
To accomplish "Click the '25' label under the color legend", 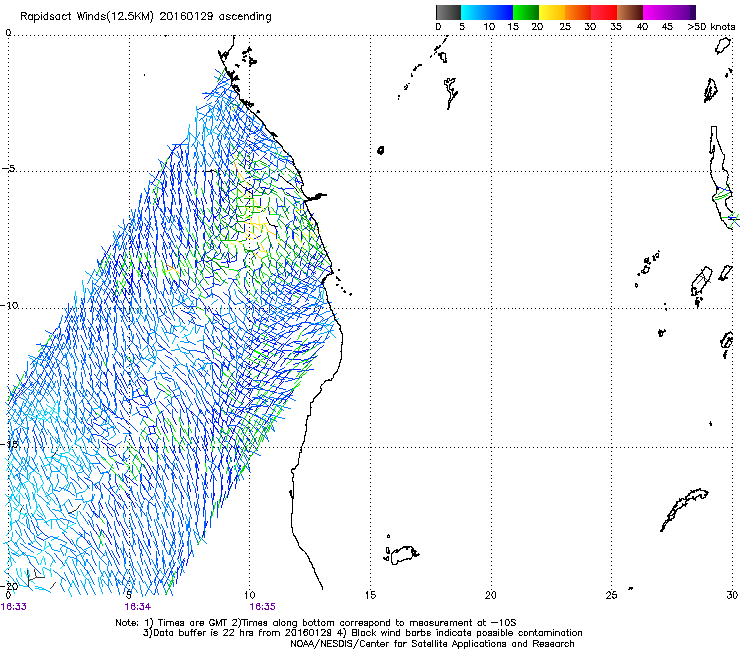I will [565, 27].
